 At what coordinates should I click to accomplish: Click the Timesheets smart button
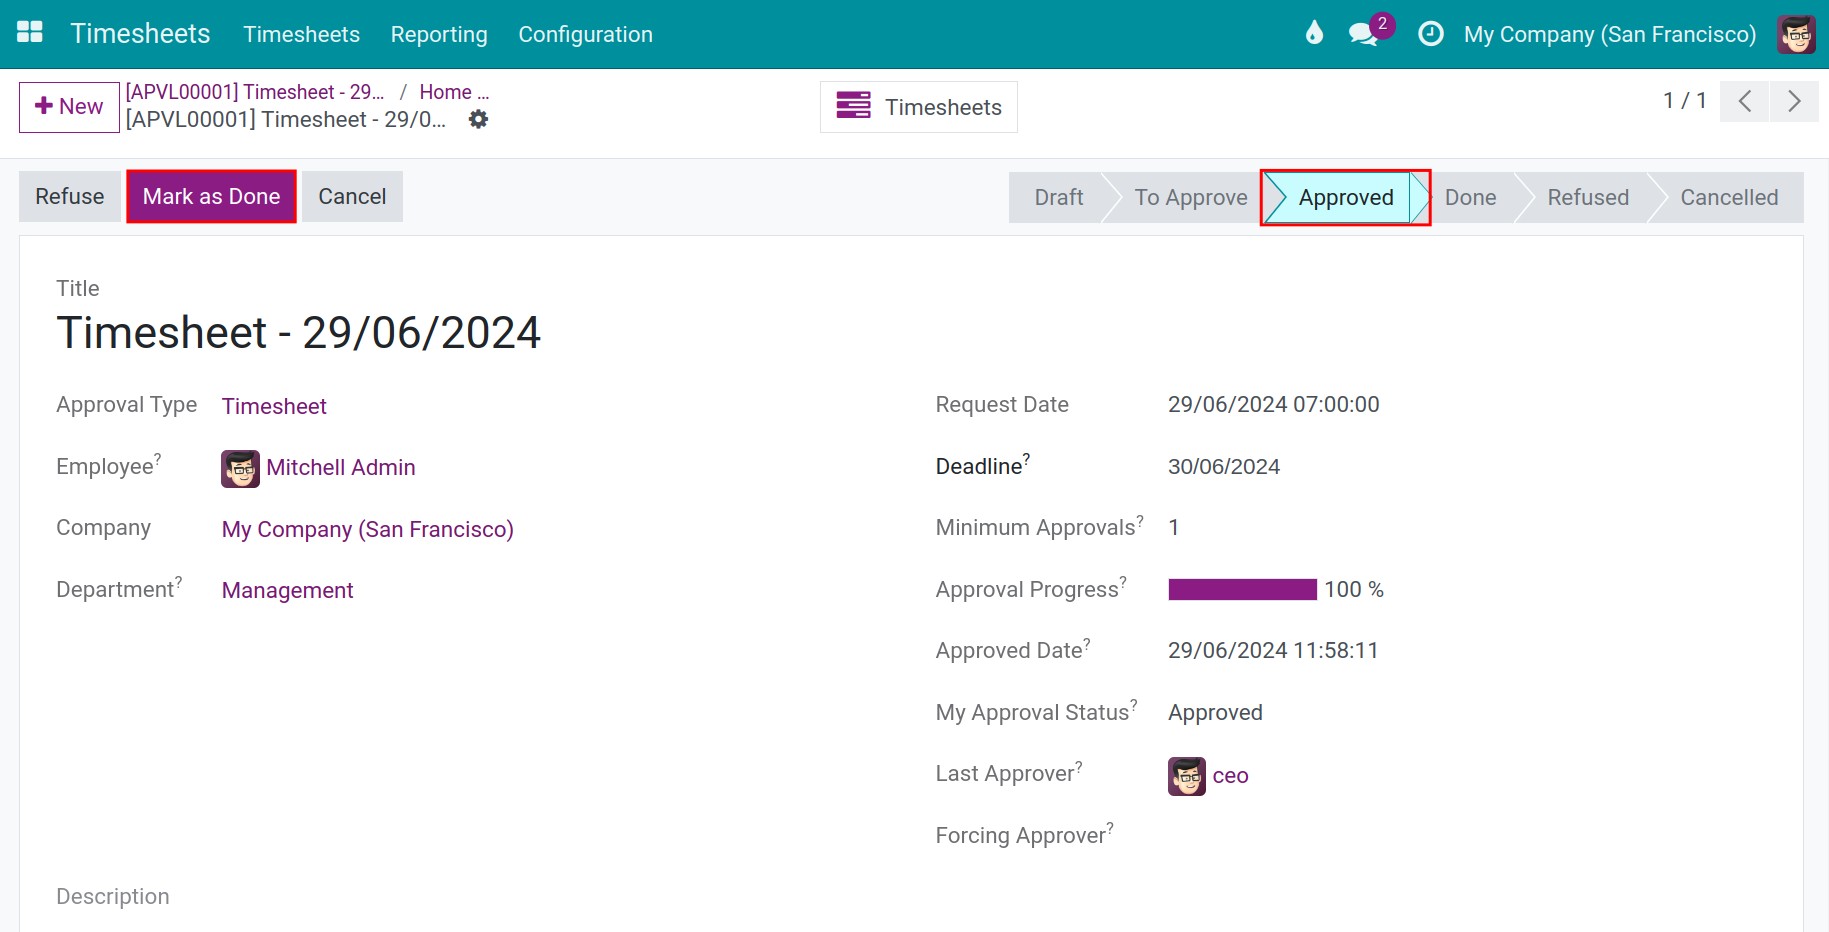tap(919, 107)
